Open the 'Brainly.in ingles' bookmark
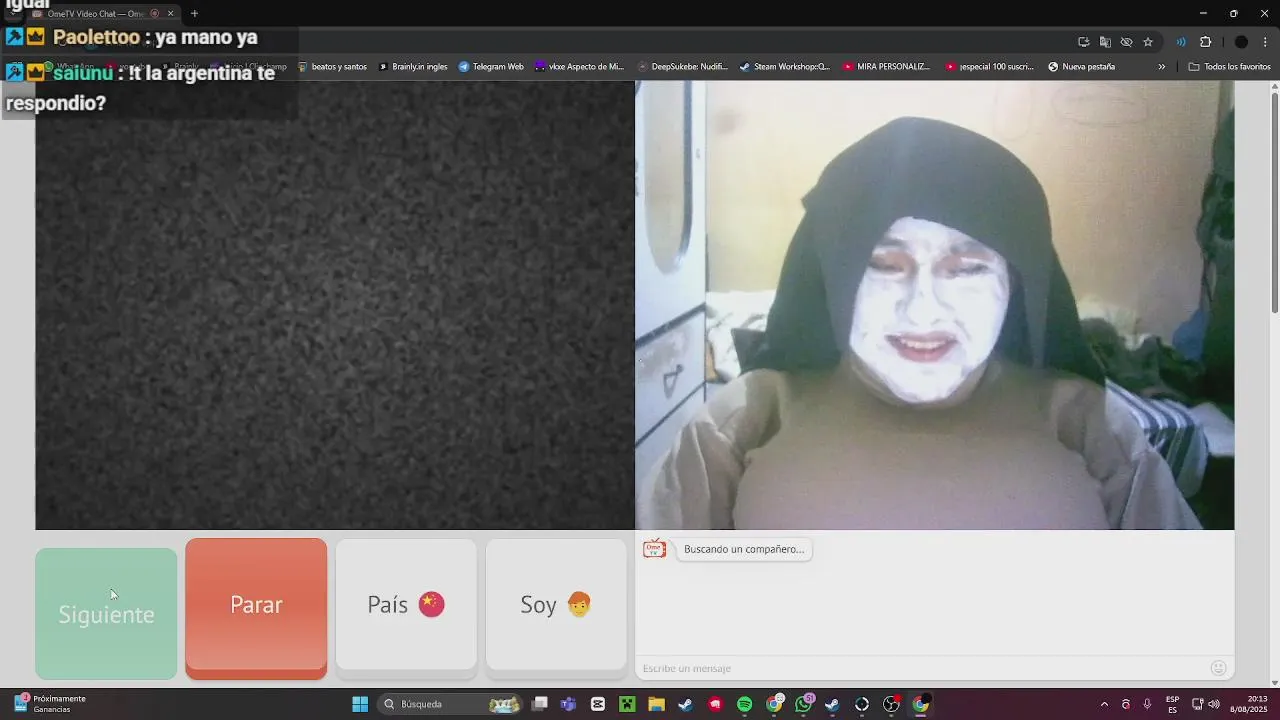 (413, 67)
